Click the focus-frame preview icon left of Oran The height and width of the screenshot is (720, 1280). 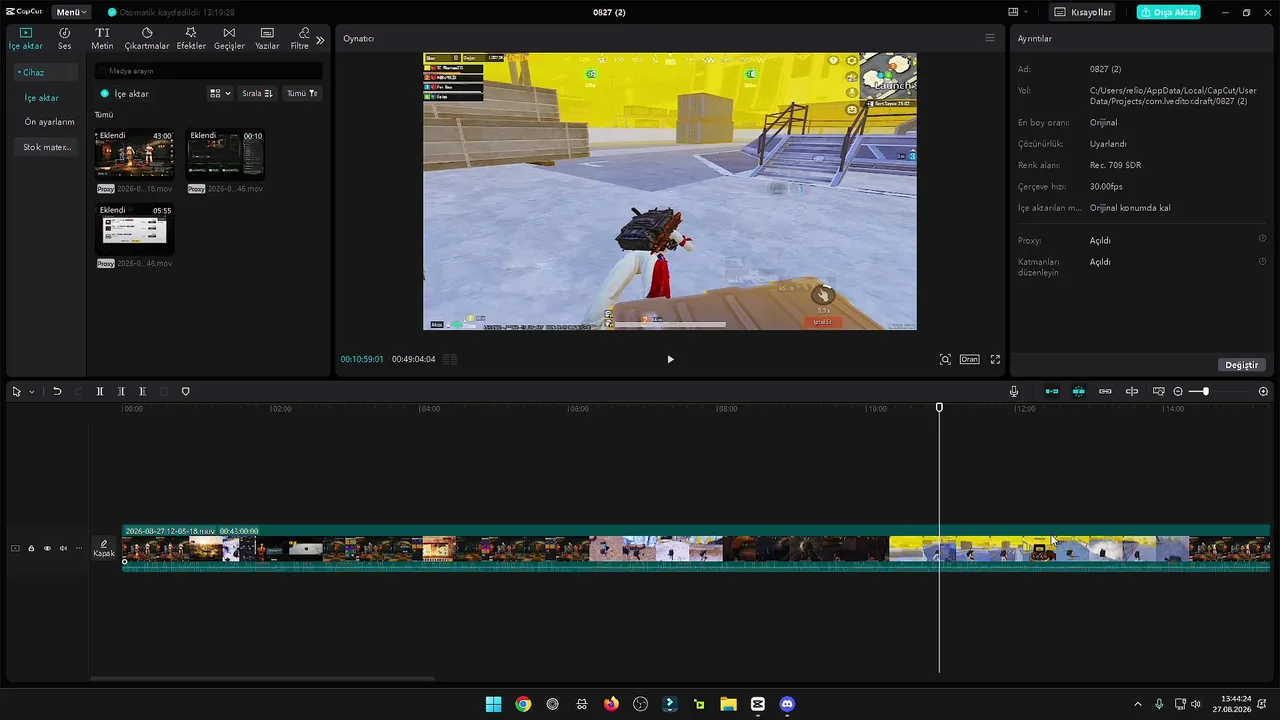[945, 359]
